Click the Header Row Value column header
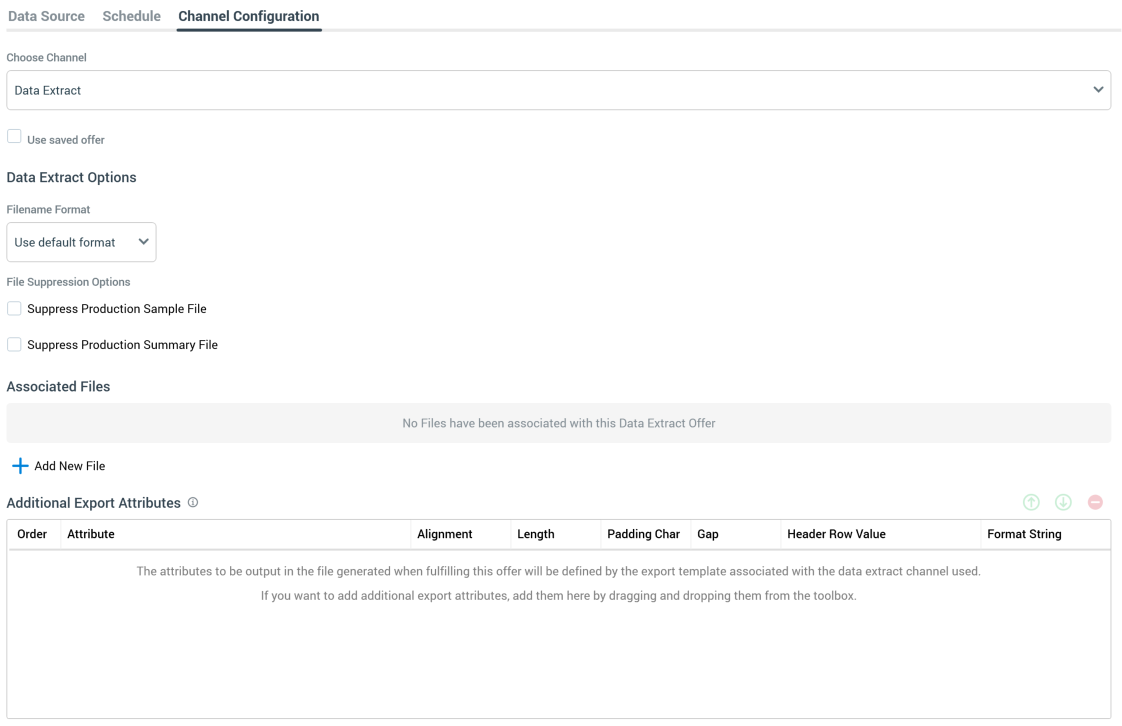This screenshot has height=726, width=1122. coord(836,534)
